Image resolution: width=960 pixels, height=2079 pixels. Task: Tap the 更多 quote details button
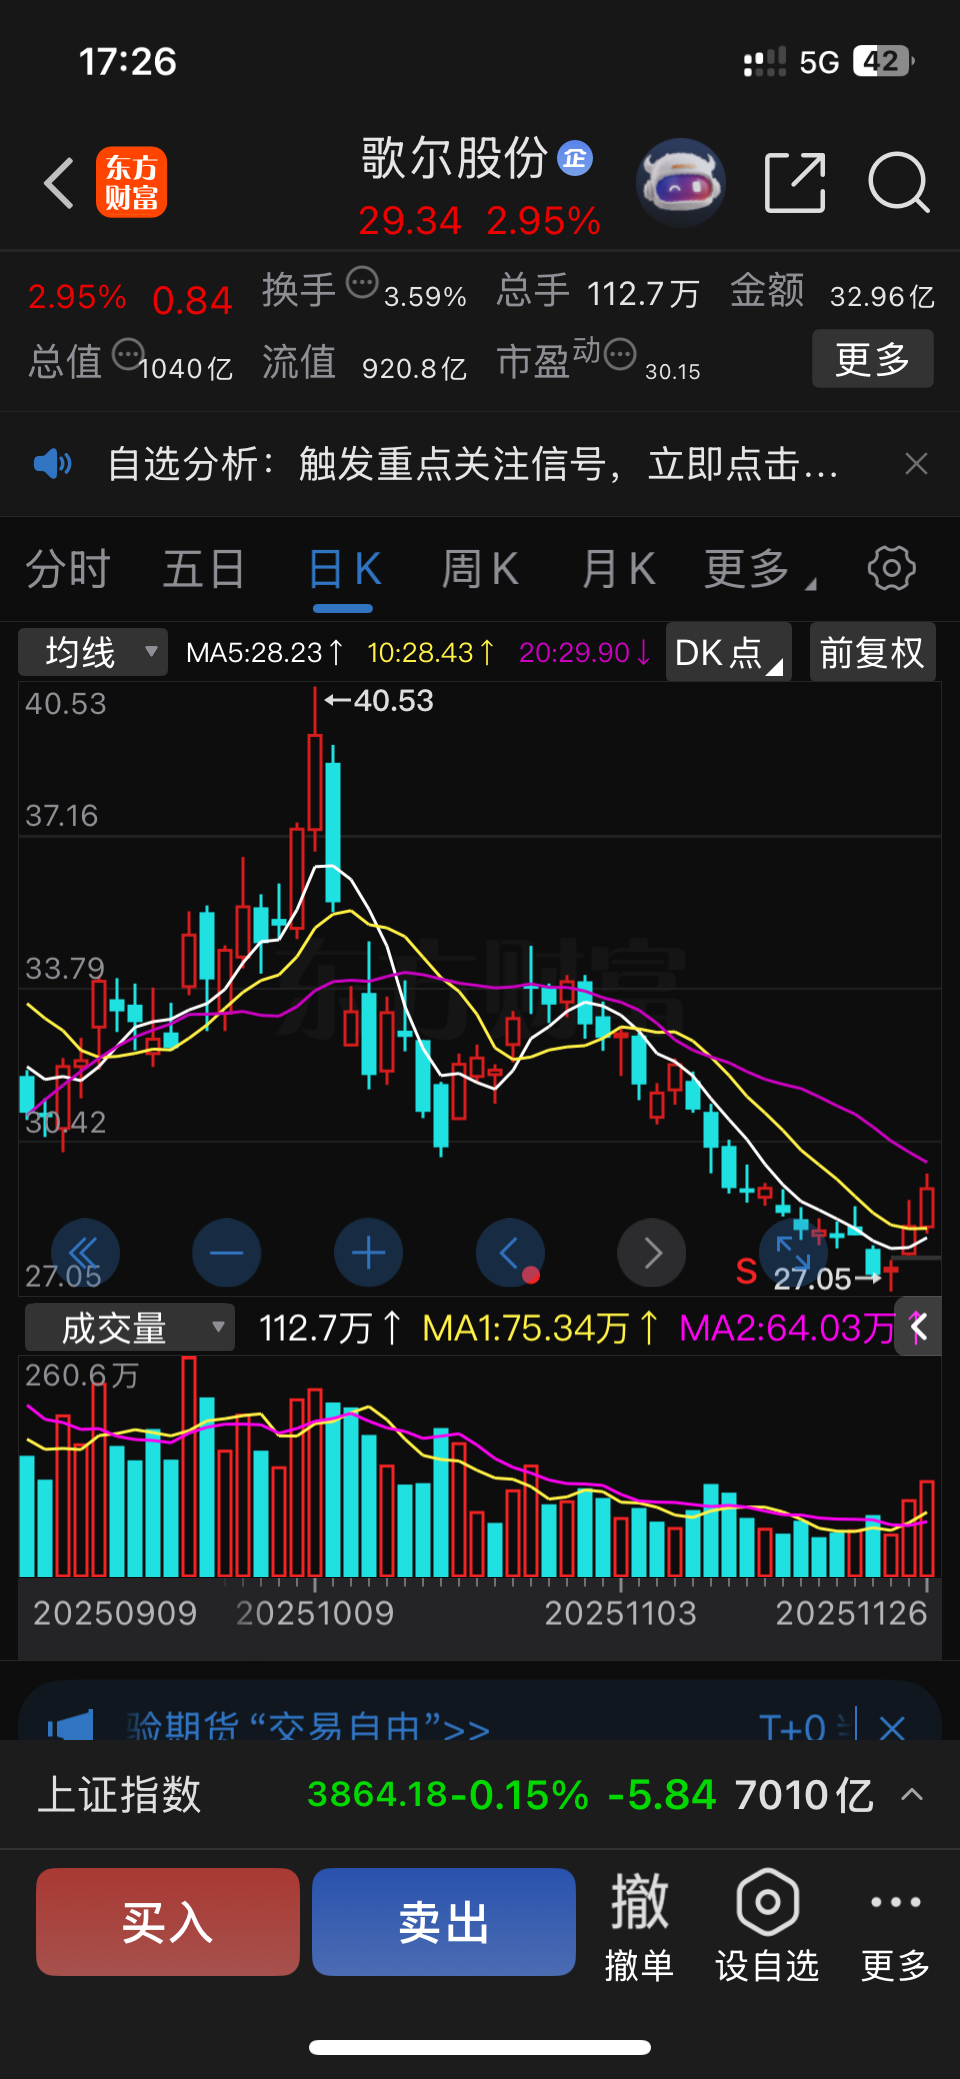click(x=872, y=358)
